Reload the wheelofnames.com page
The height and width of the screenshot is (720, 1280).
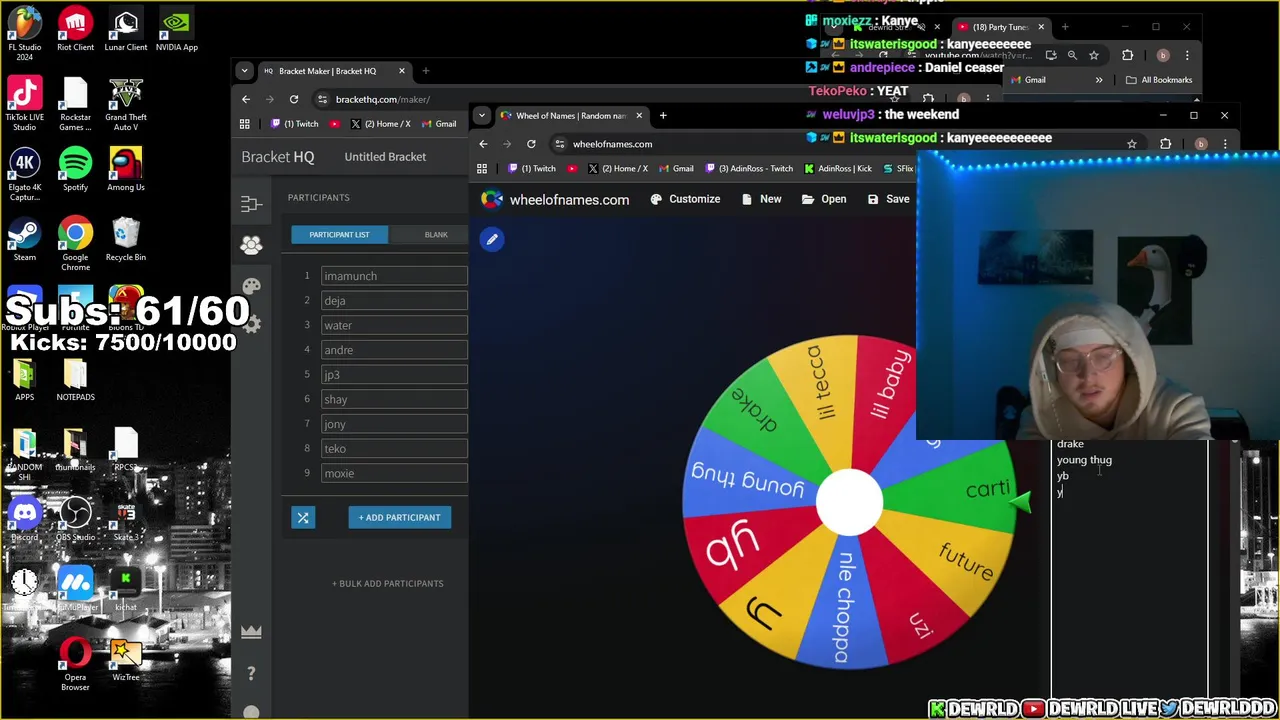click(531, 144)
